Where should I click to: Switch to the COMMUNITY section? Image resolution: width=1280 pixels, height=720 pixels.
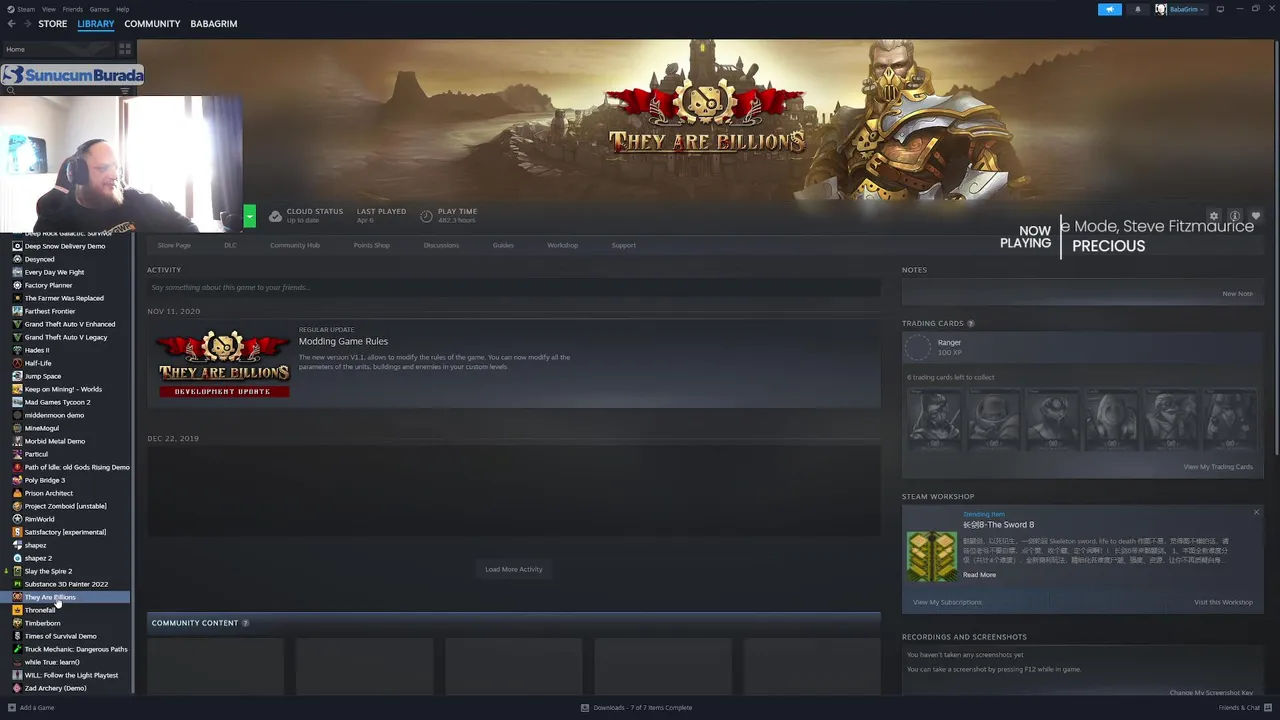click(152, 24)
